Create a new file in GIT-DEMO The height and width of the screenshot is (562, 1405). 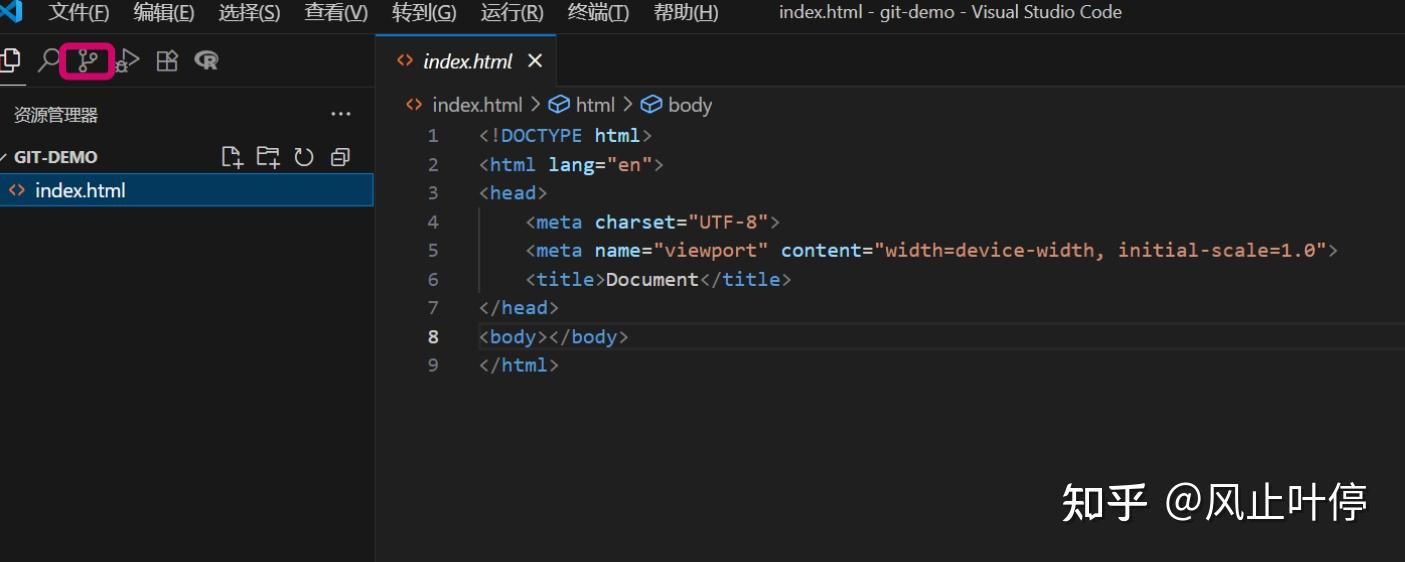232,157
